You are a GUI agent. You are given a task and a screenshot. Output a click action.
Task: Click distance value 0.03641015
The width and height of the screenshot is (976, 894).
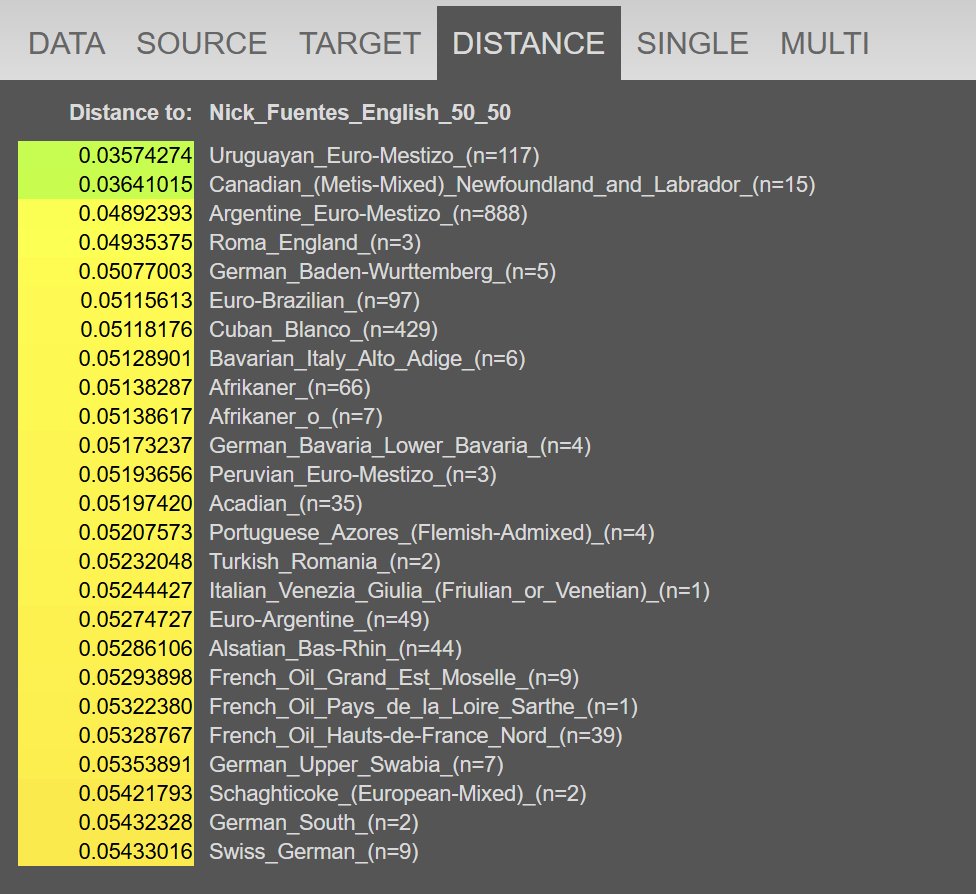coord(136,185)
